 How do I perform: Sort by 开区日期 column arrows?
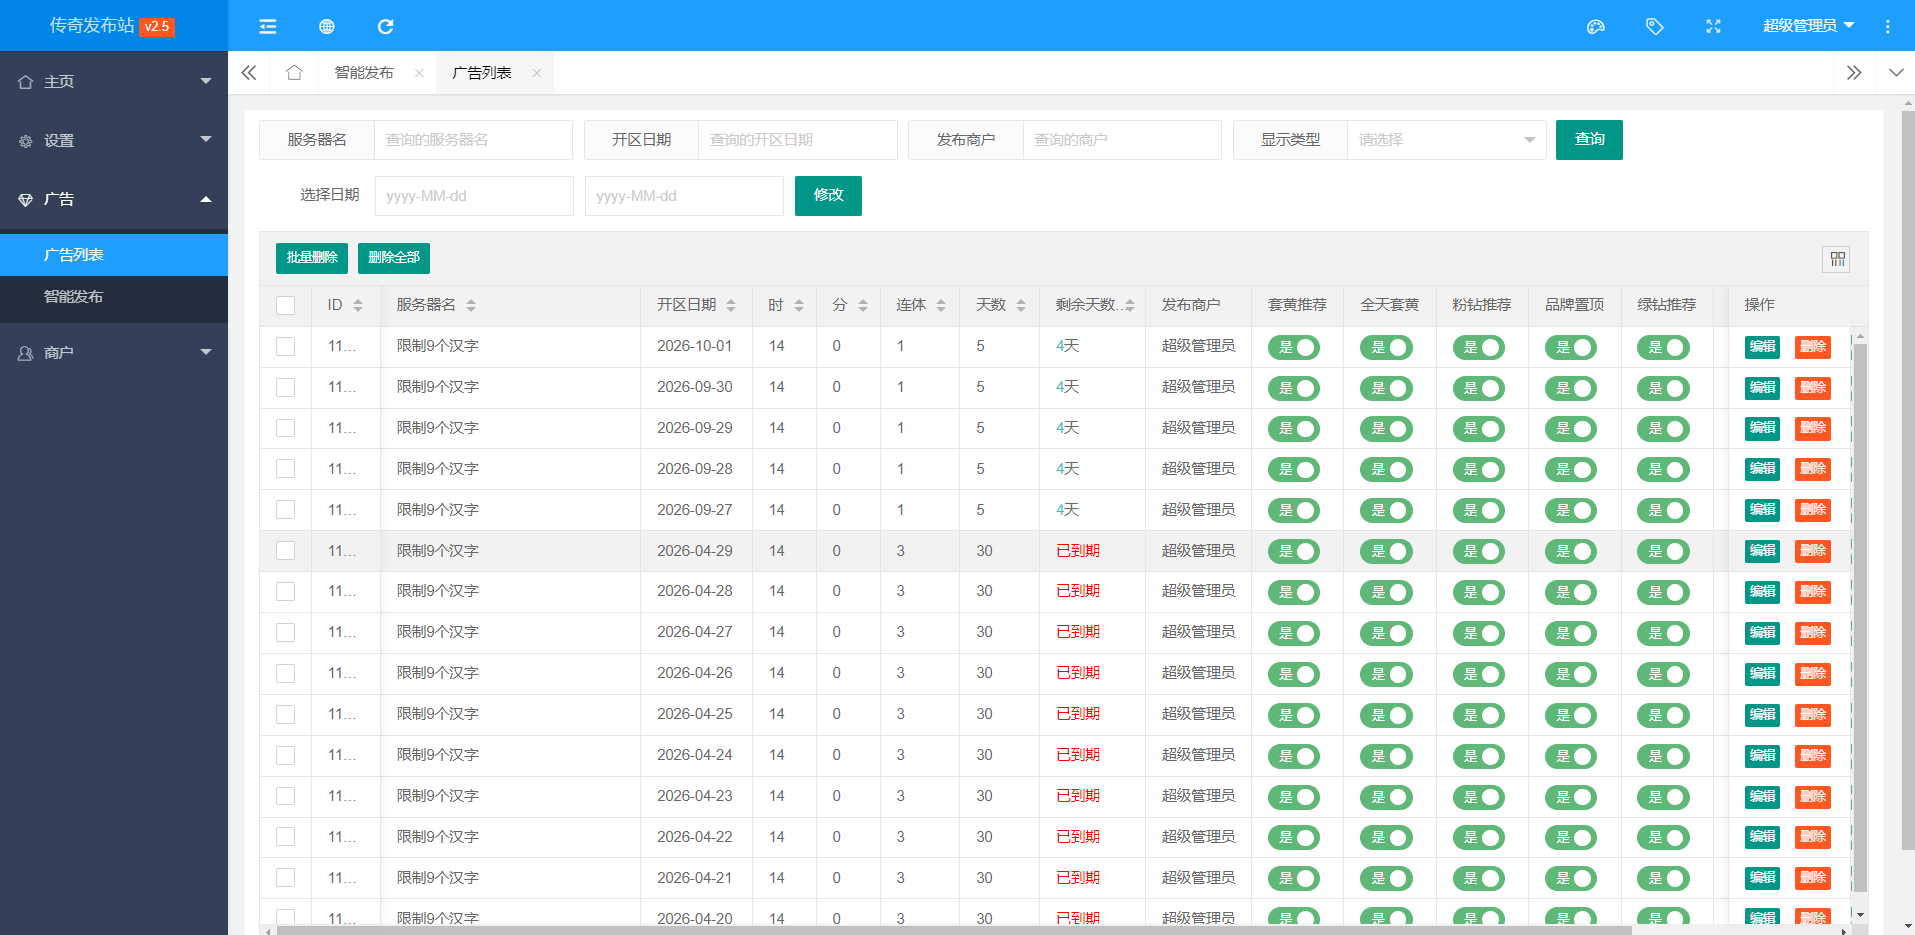pyautogui.click(x=731, y=306)
